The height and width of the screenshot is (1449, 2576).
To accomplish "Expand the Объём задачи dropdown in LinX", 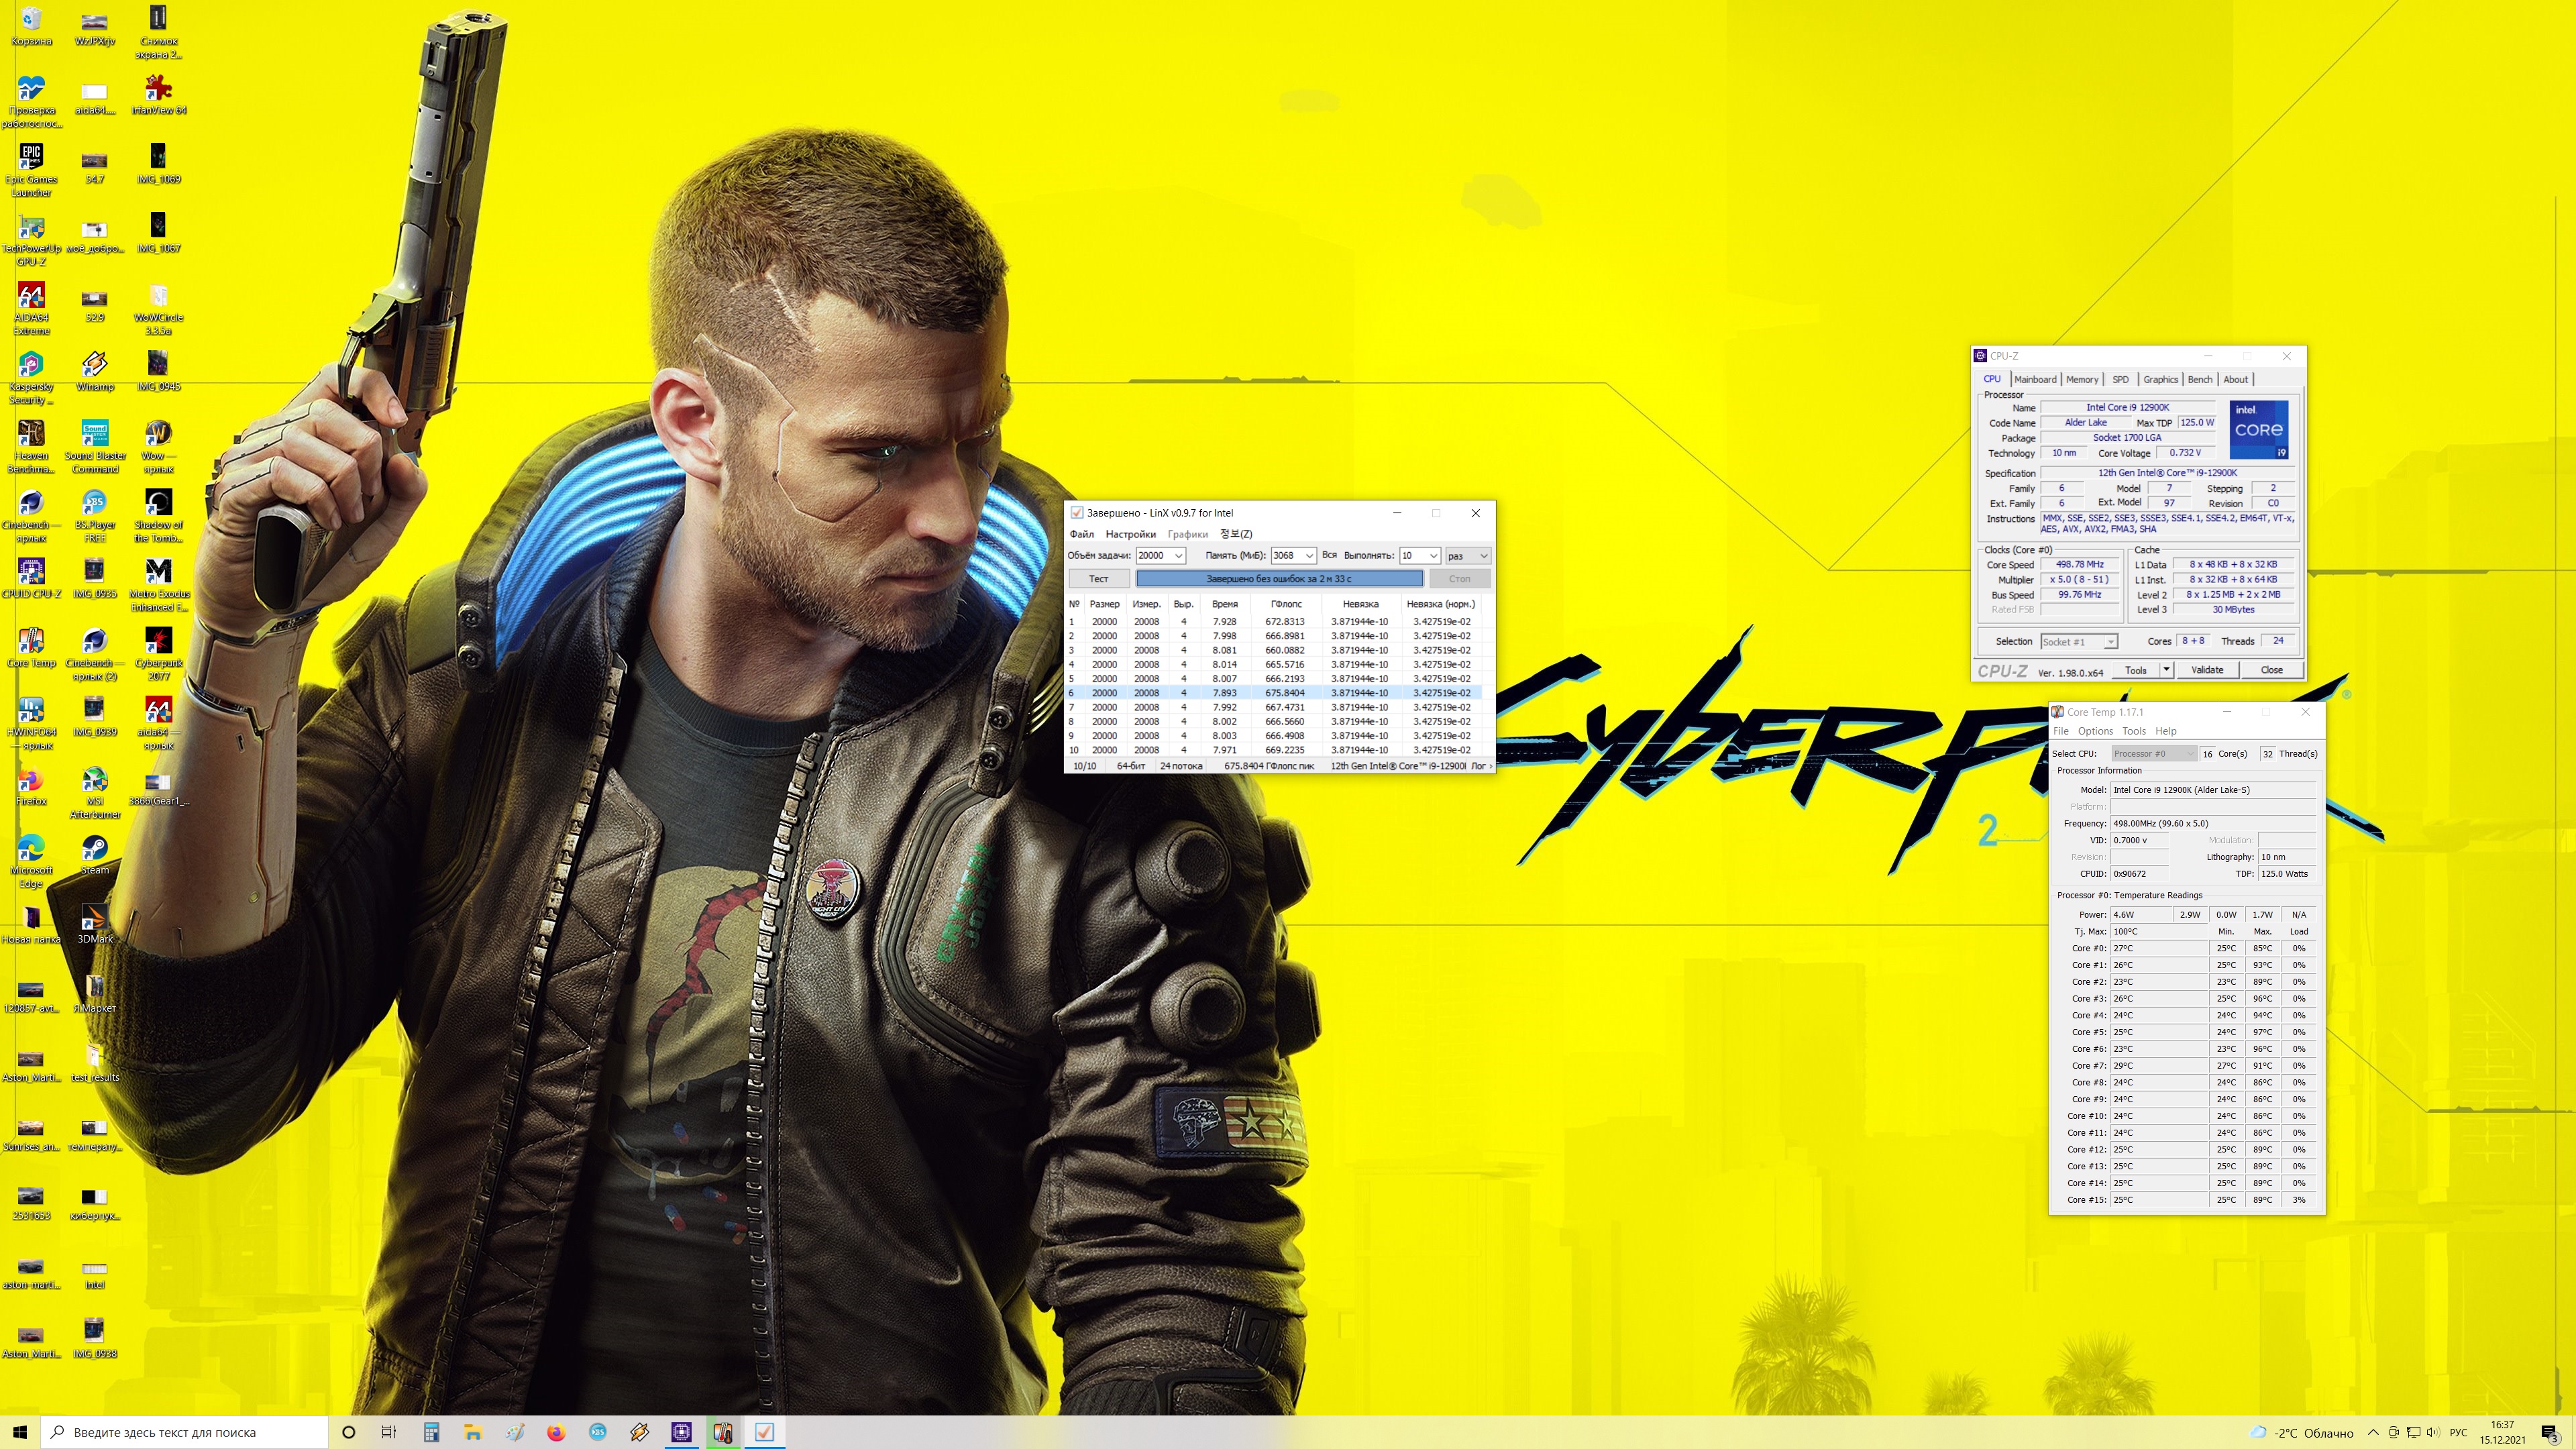I will (1179, 556).
